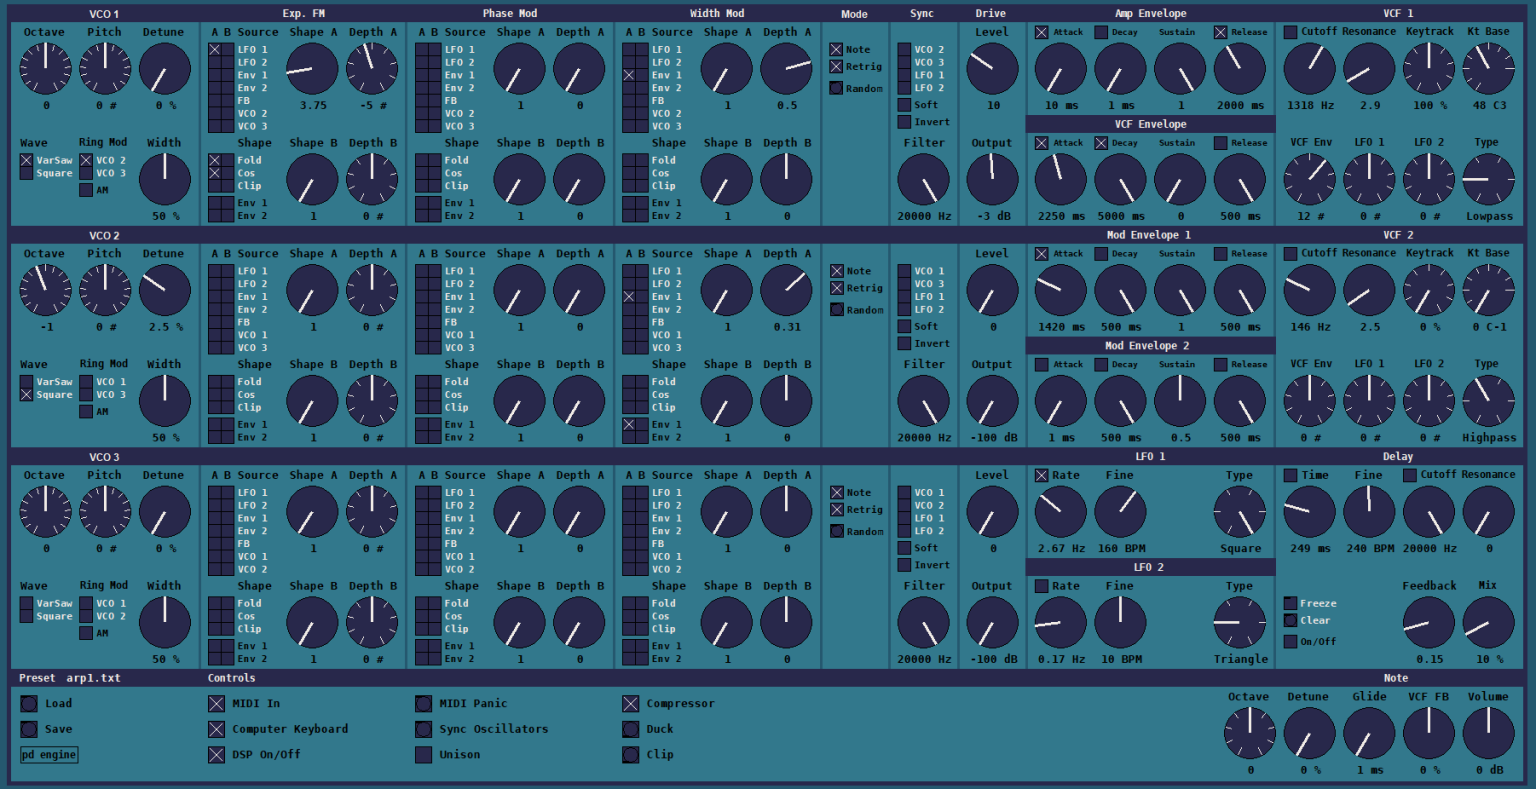This screenshot has height=789, width=1536.
Task: Click the VCO 2 Detune knob
Action: 164,290
